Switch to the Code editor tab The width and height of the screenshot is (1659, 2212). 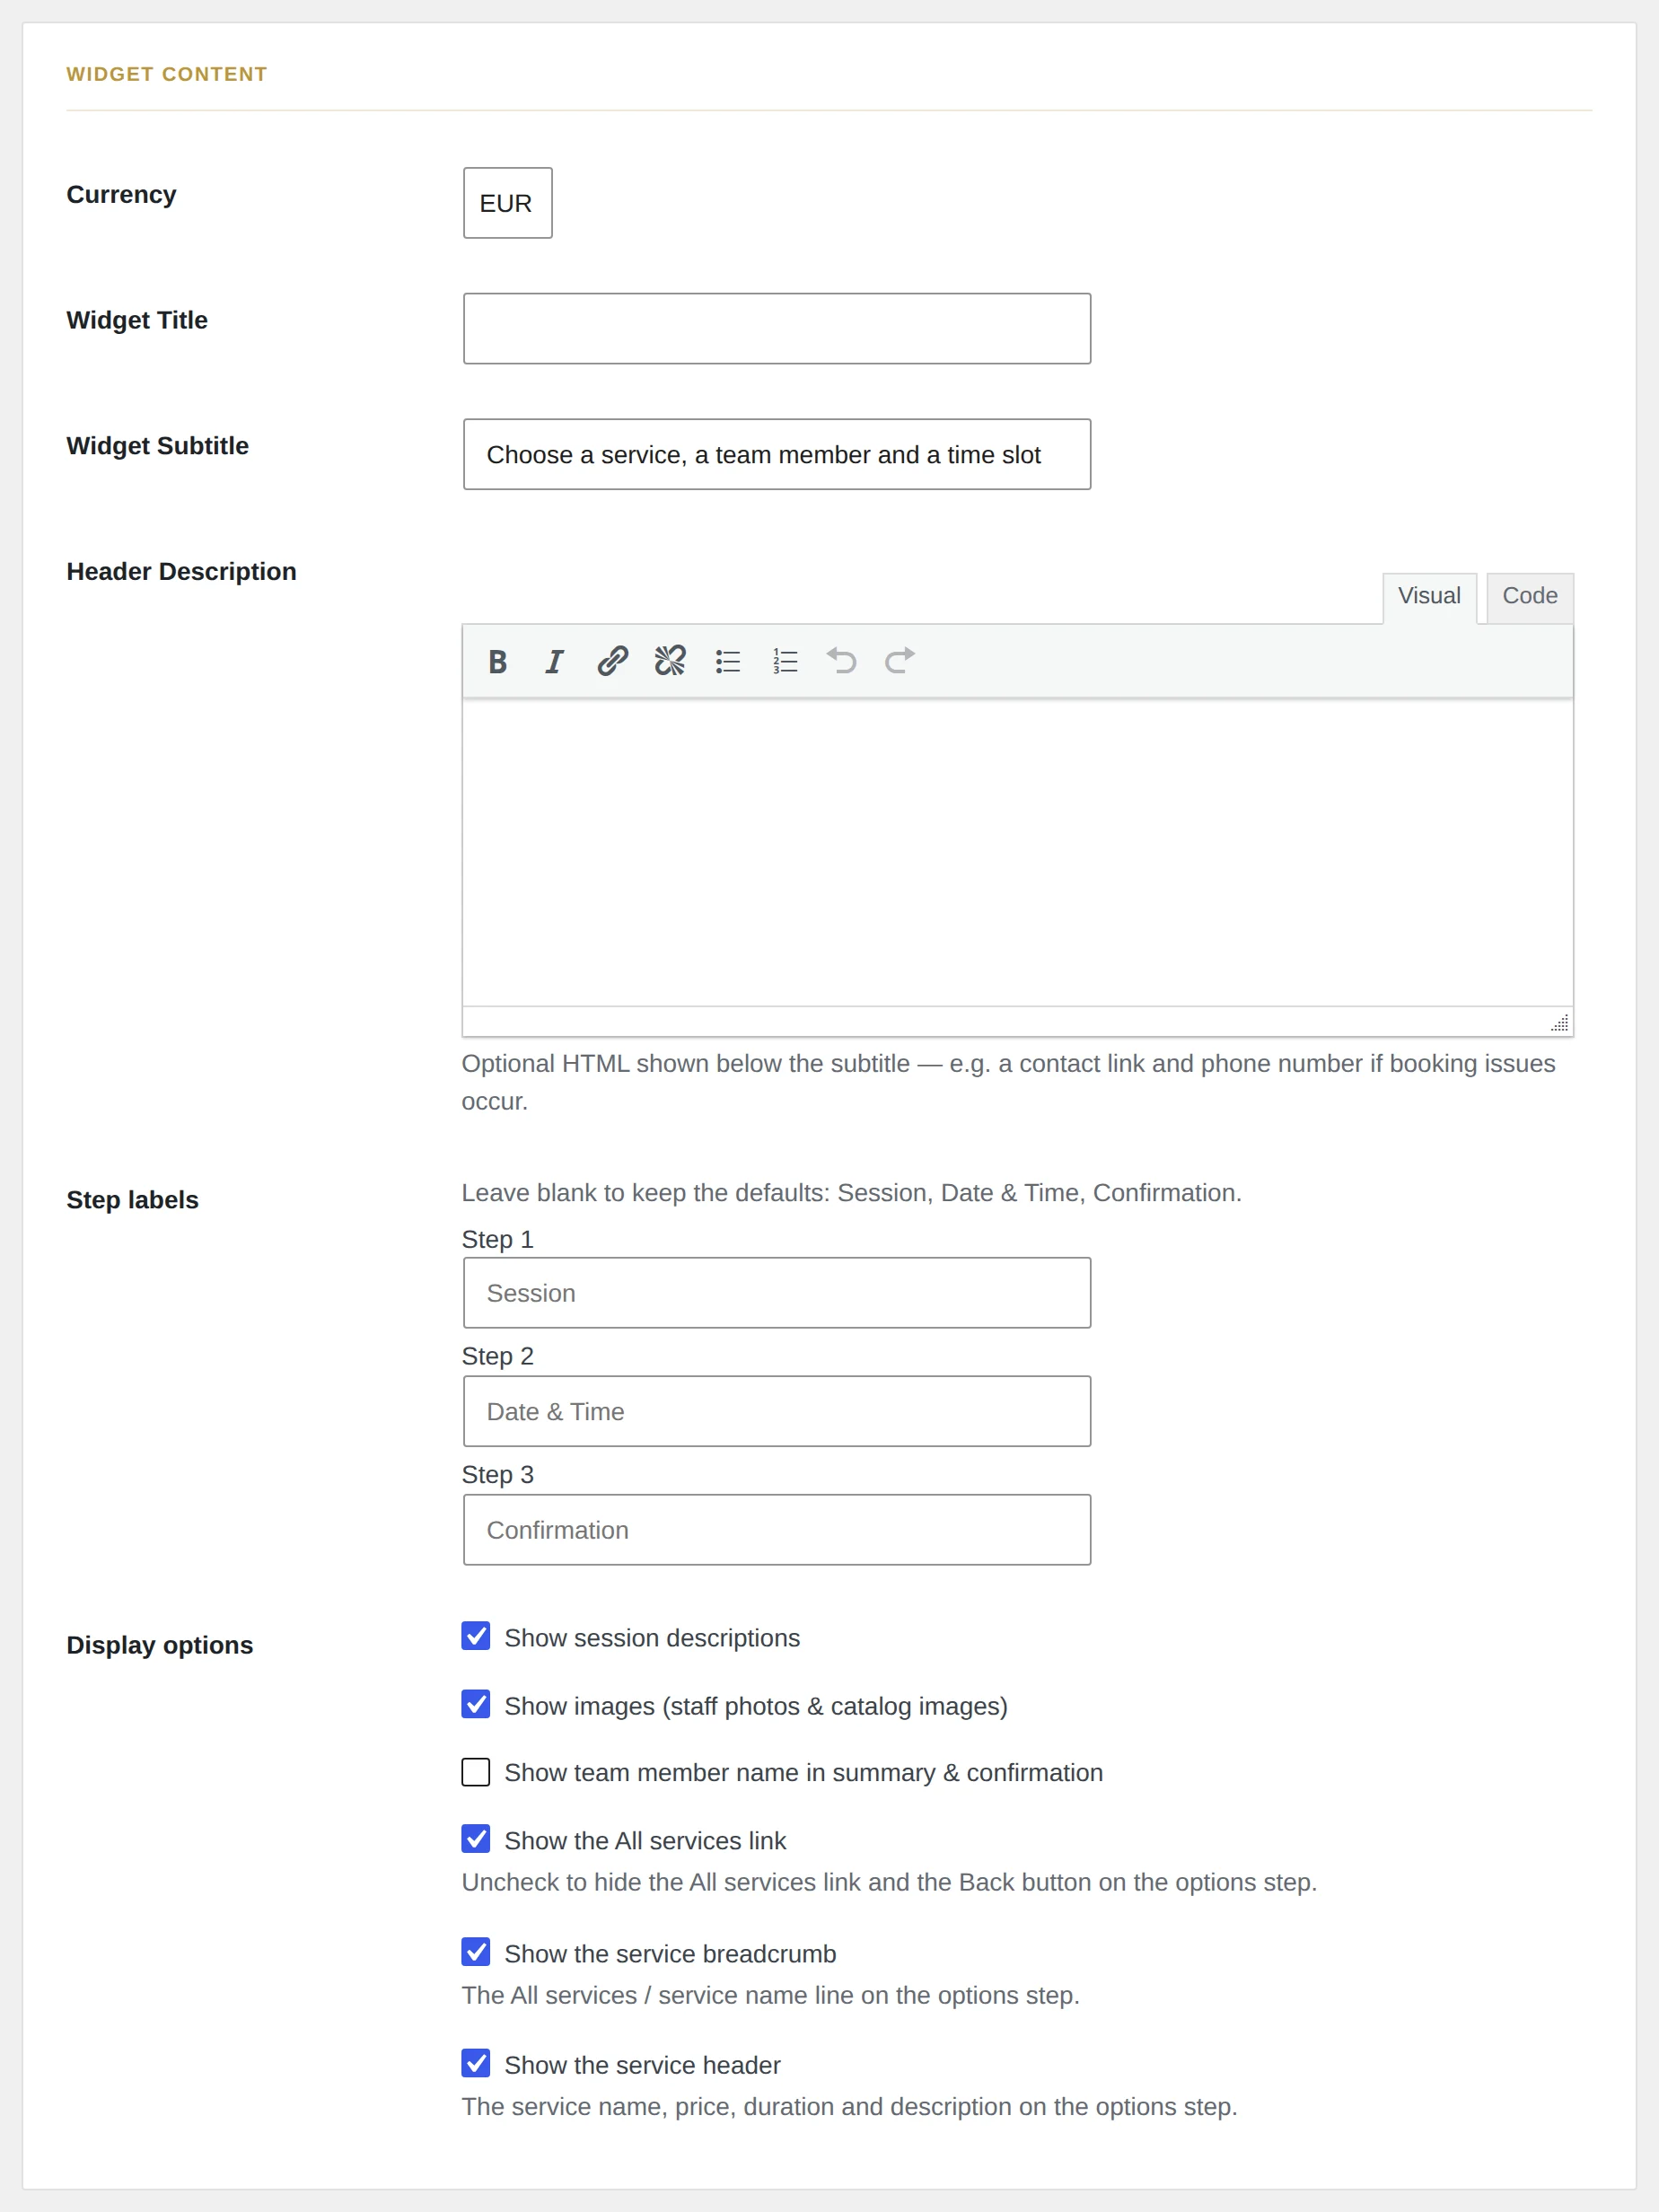[1530, 597]
